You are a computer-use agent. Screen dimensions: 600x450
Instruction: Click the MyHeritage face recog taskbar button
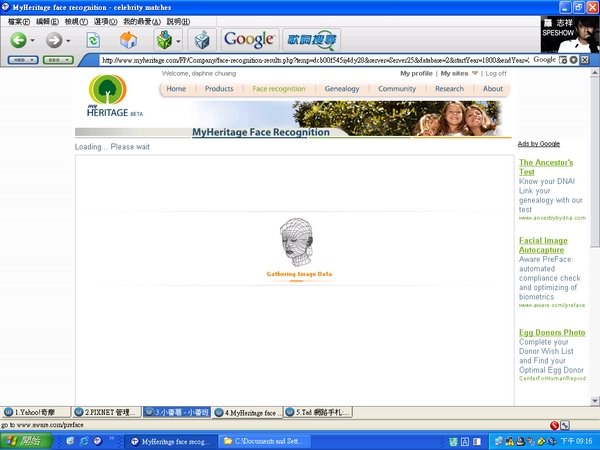tap(171, 441)
